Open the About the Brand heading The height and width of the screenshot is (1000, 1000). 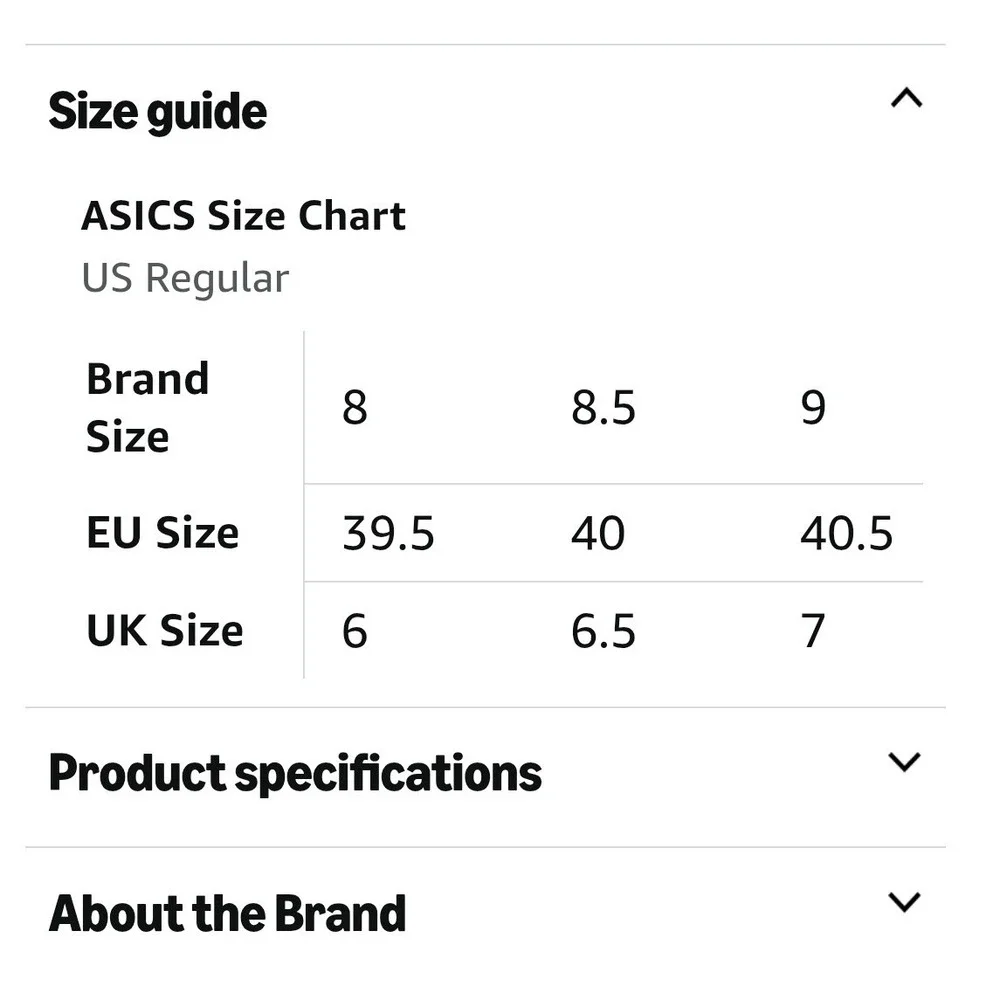click(227, 913)
